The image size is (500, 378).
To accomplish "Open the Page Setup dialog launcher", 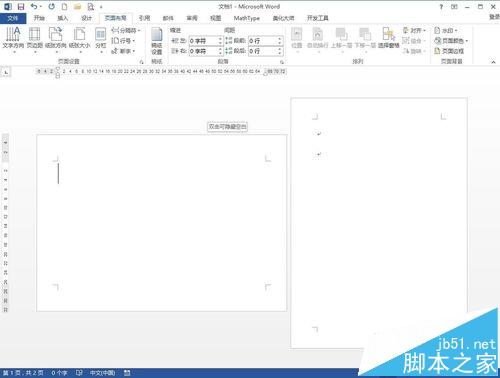I will [141, 62].
